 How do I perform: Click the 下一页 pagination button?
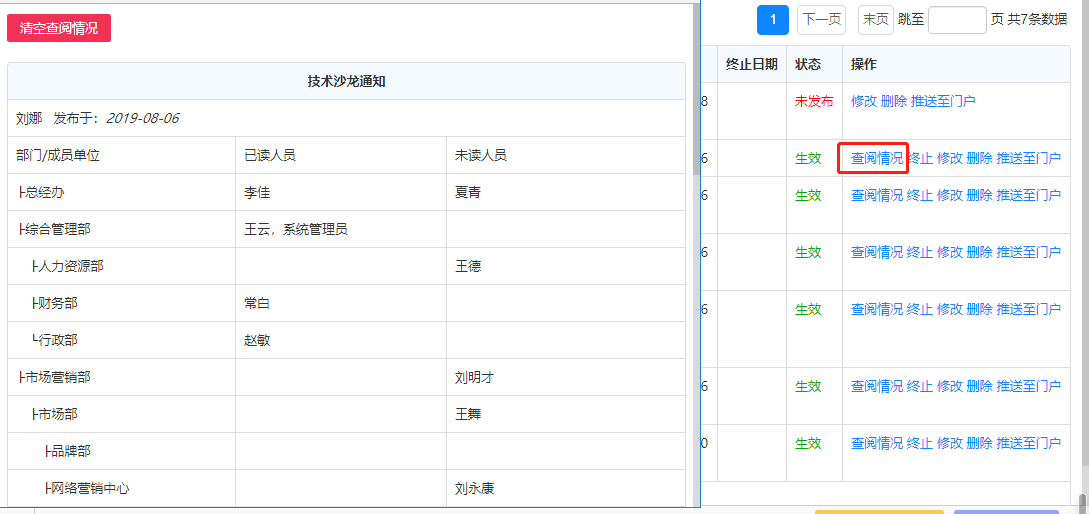tap(820, 20)
